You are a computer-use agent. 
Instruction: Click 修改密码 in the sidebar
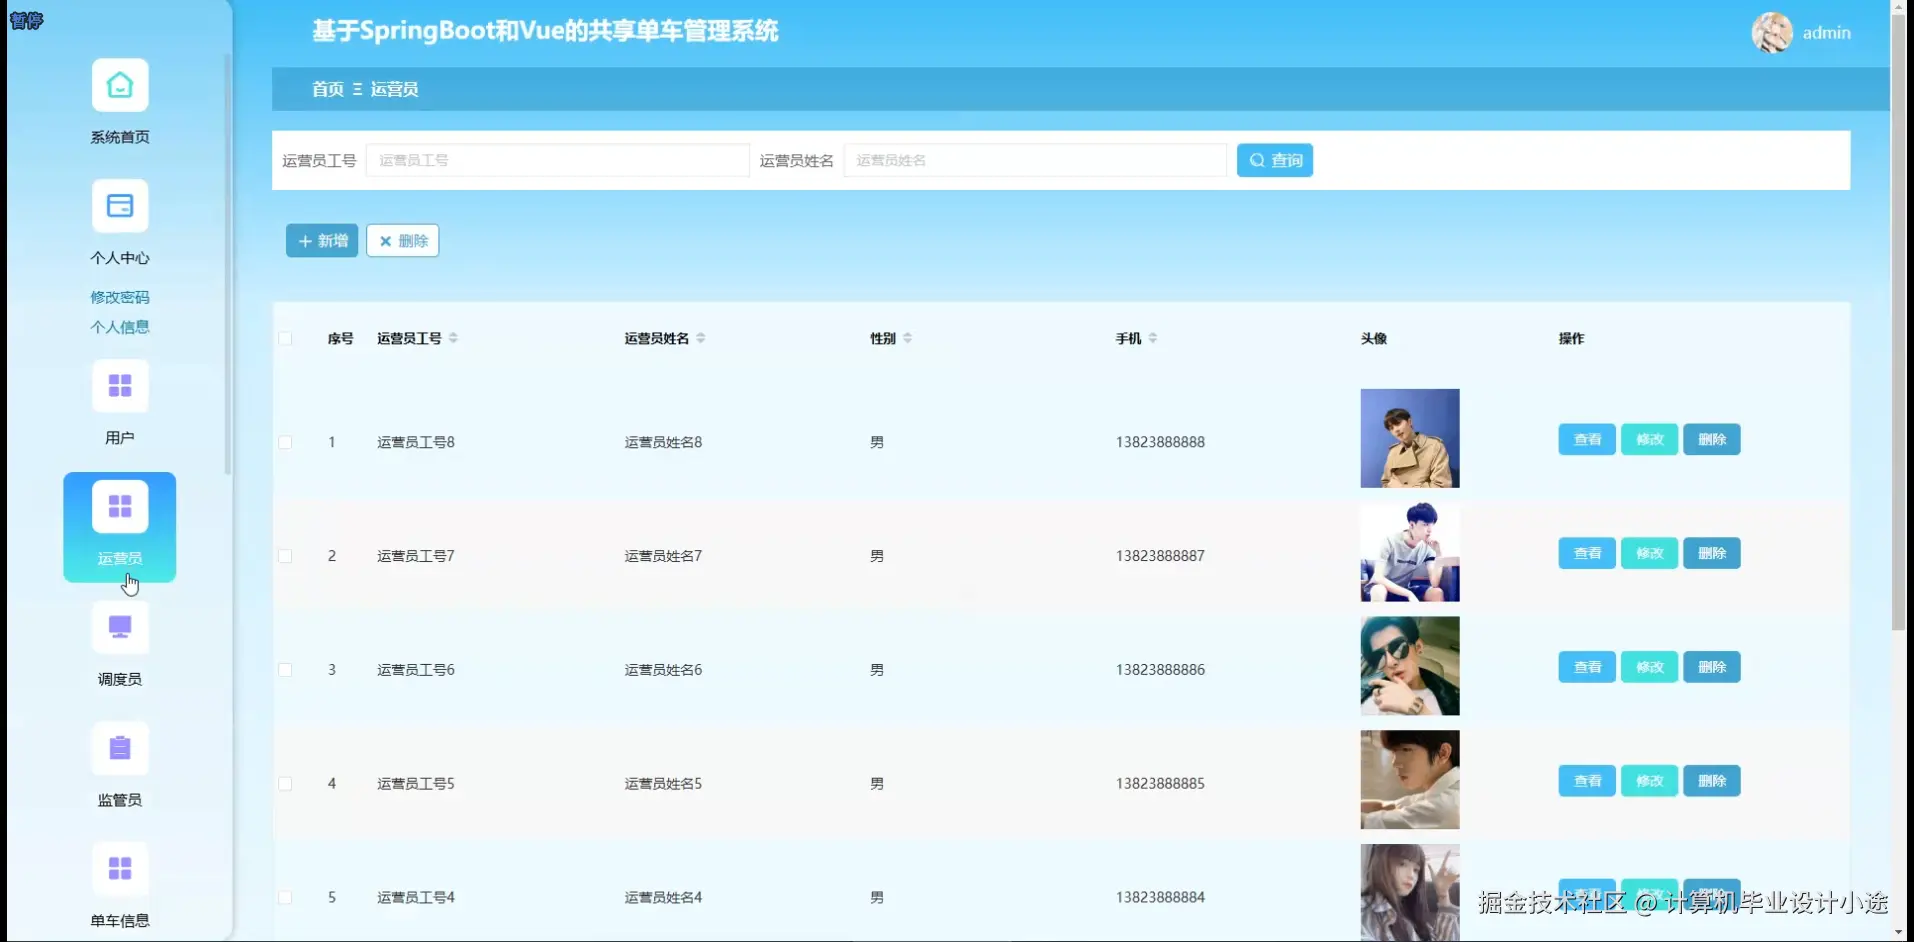point(119,297)
